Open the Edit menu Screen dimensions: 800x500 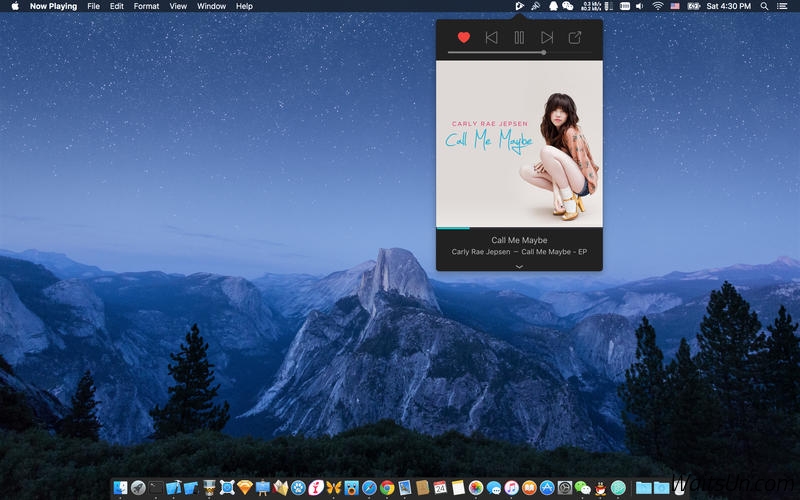pyautogui.click(x=117, y=6)
